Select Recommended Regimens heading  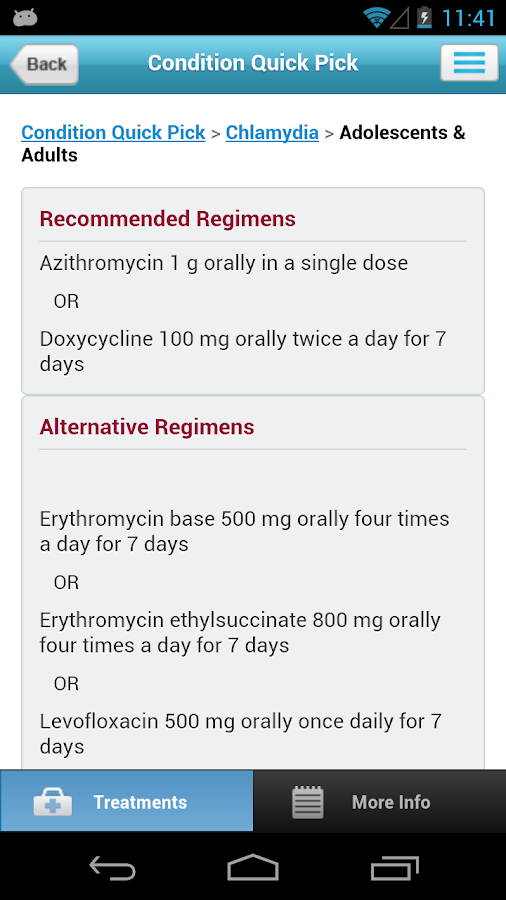click(168, 219)
